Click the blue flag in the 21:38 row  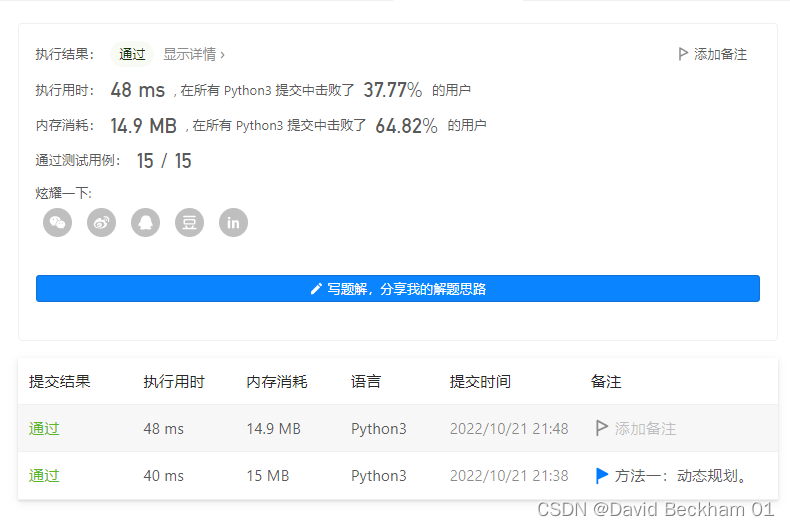pyautogui.click(x=602, y=475)
